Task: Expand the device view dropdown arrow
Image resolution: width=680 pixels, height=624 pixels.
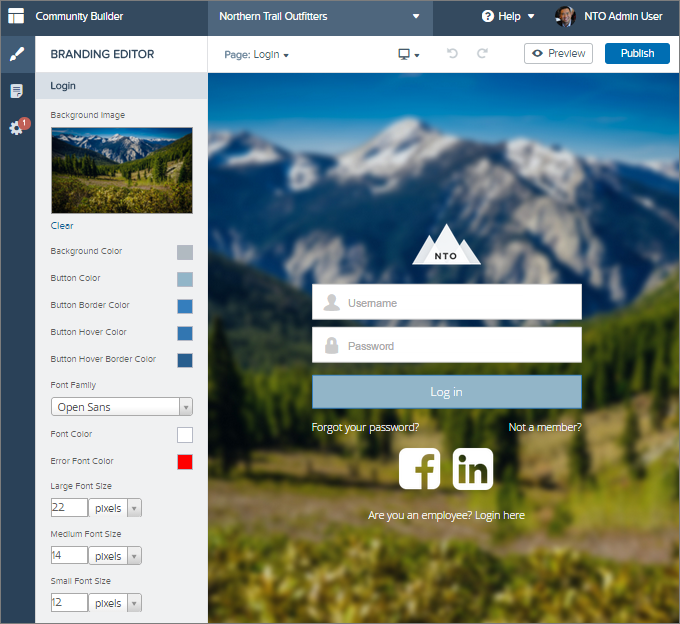Action: point(417,56)
